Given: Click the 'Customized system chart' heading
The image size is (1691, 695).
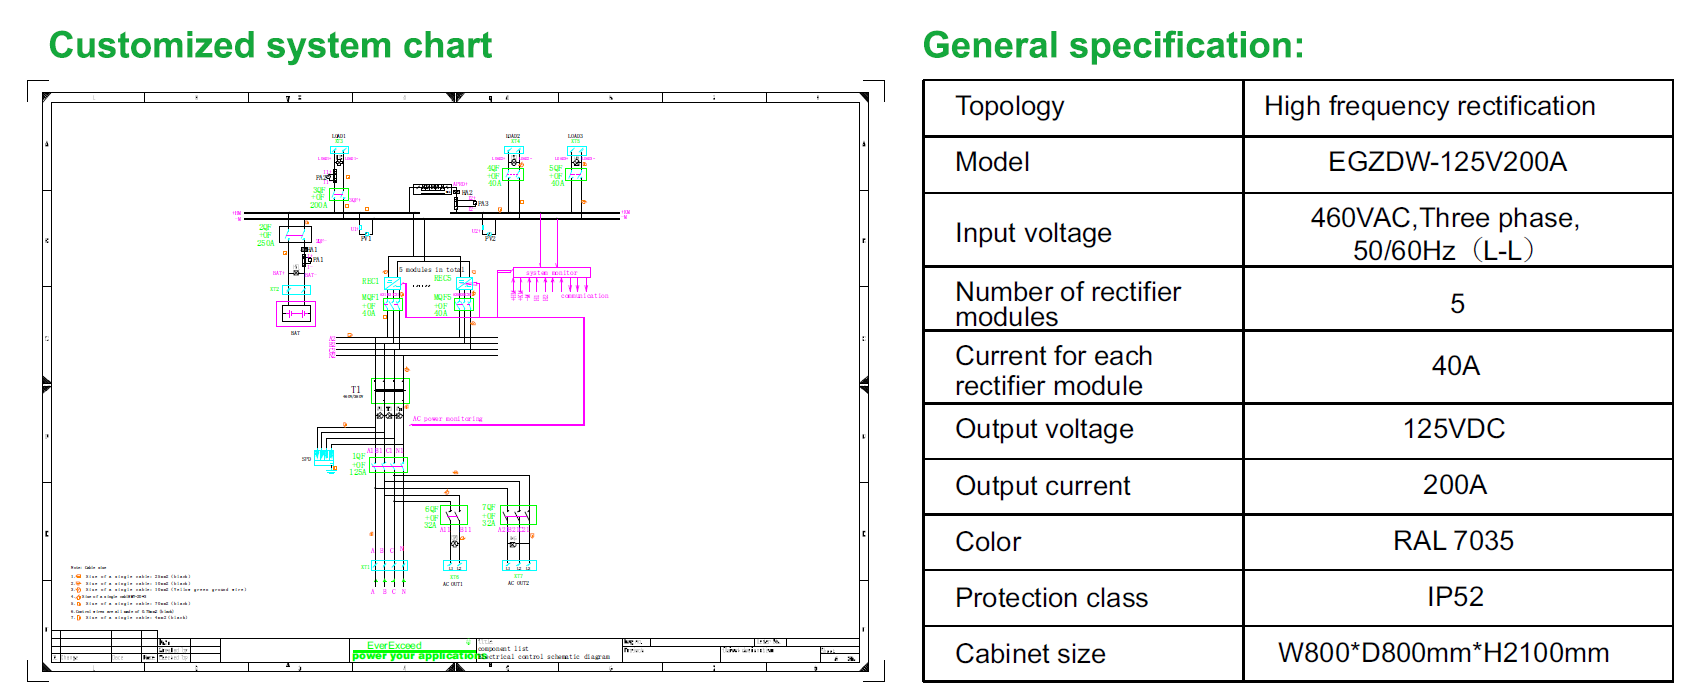Looking at the screenshot, I should point(270,46).
